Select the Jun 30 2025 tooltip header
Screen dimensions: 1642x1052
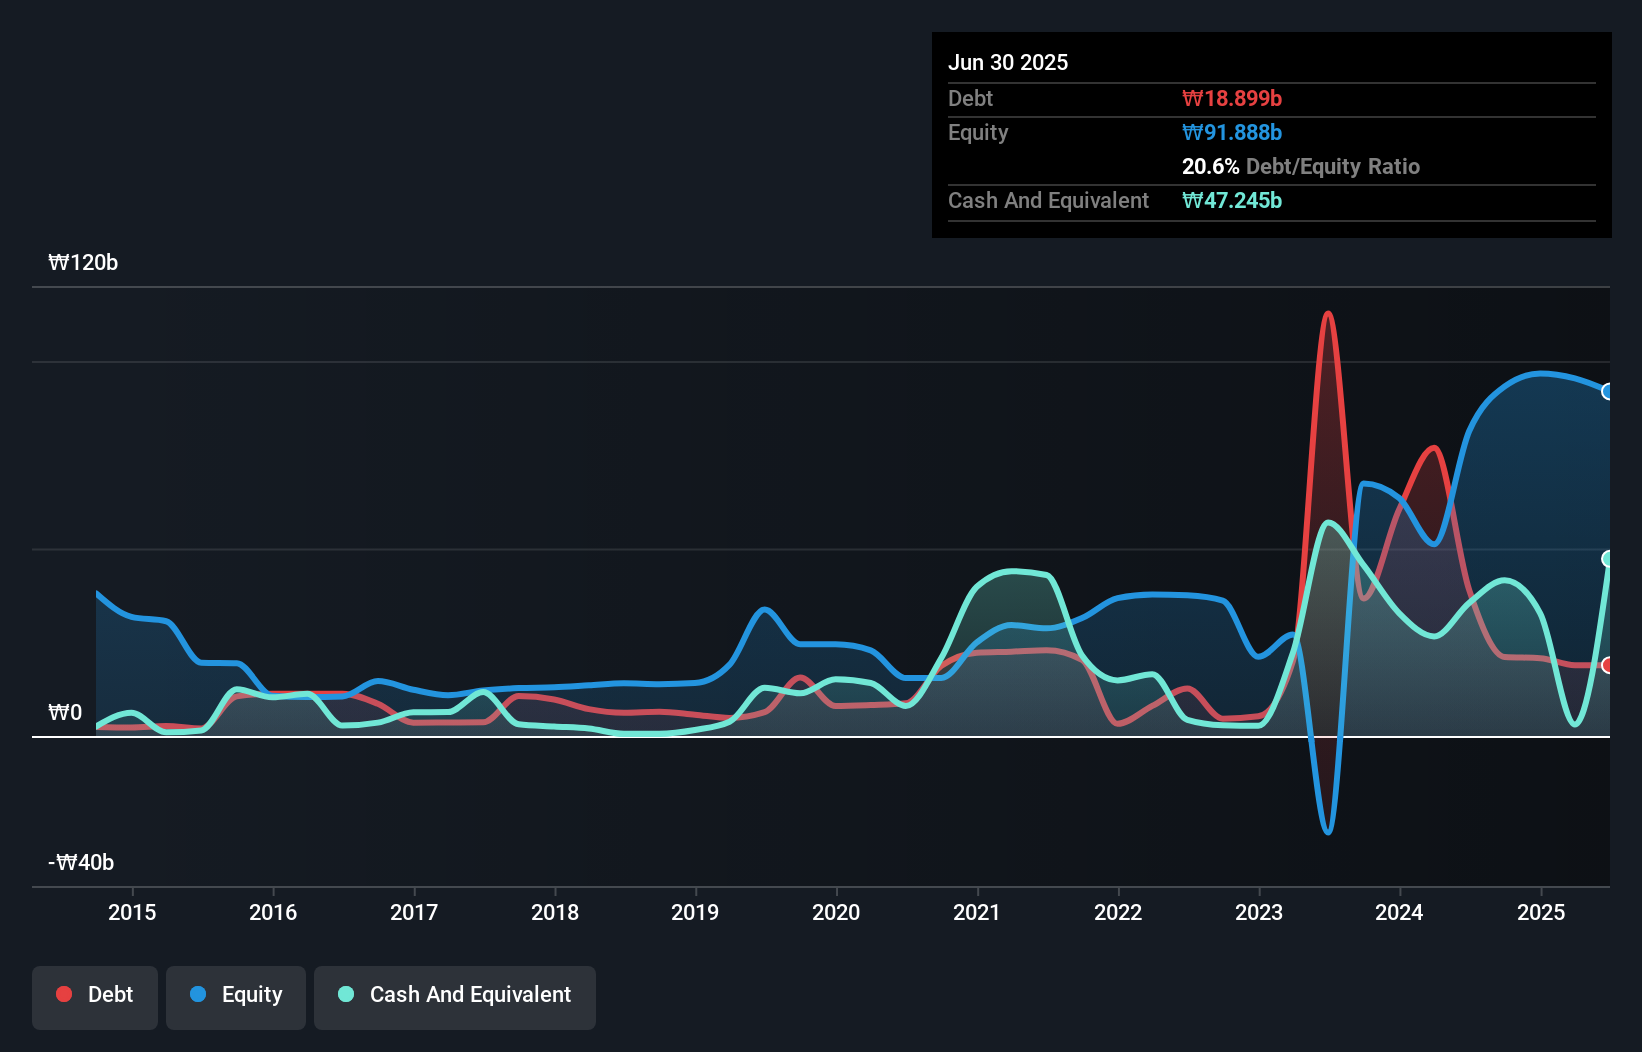coord(1008,62)
